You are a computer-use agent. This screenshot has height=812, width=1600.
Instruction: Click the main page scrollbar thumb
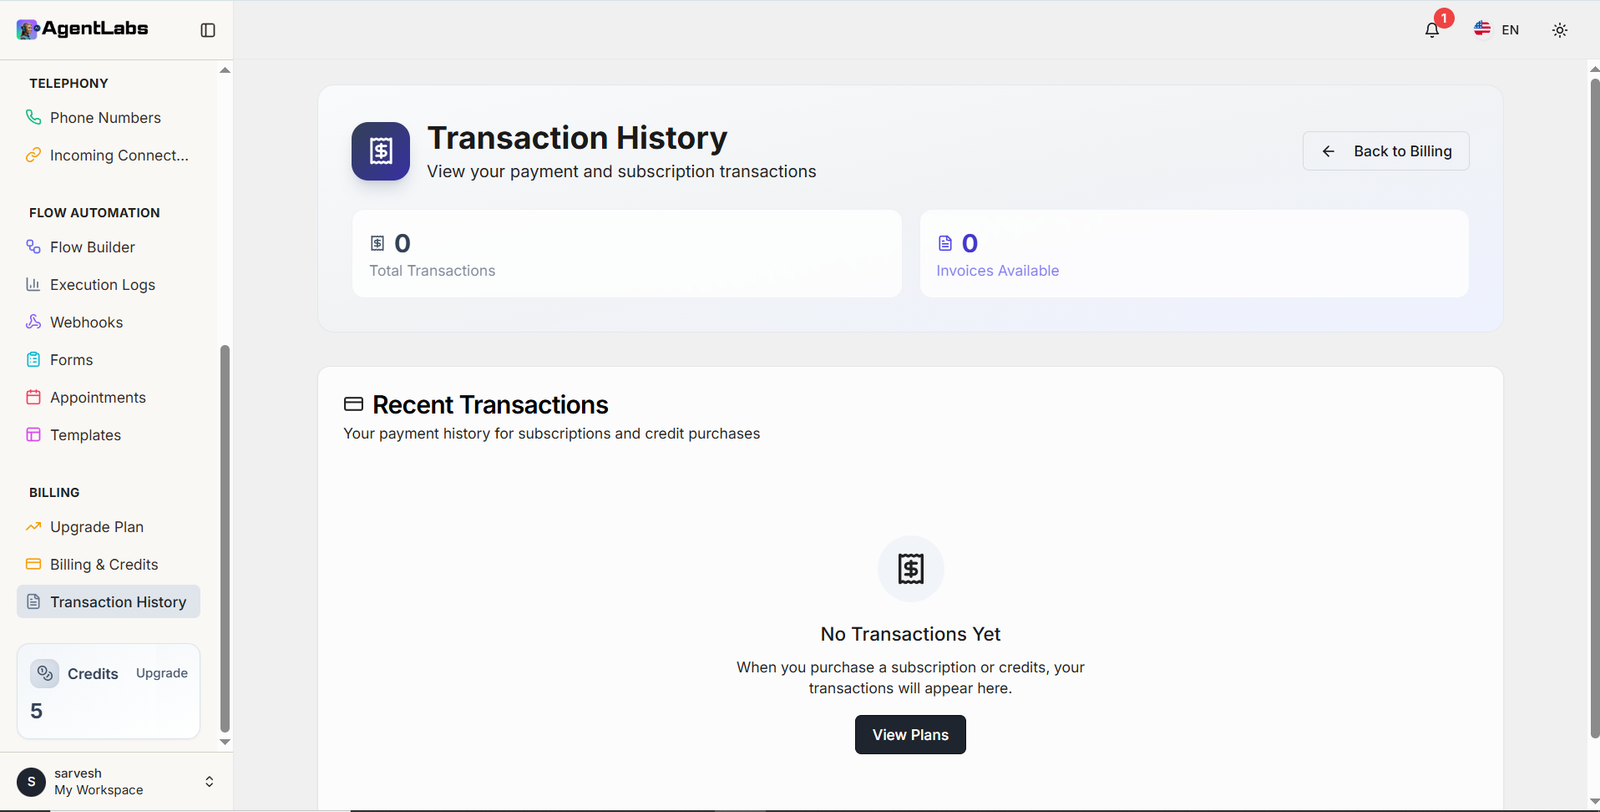point(1595,408)
